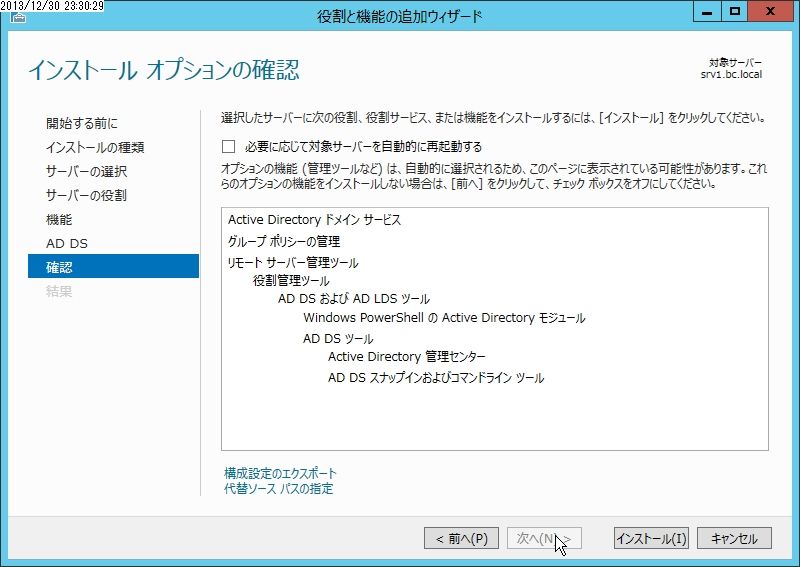Click リモート サーバー管理ツール in list

(293, 263)
